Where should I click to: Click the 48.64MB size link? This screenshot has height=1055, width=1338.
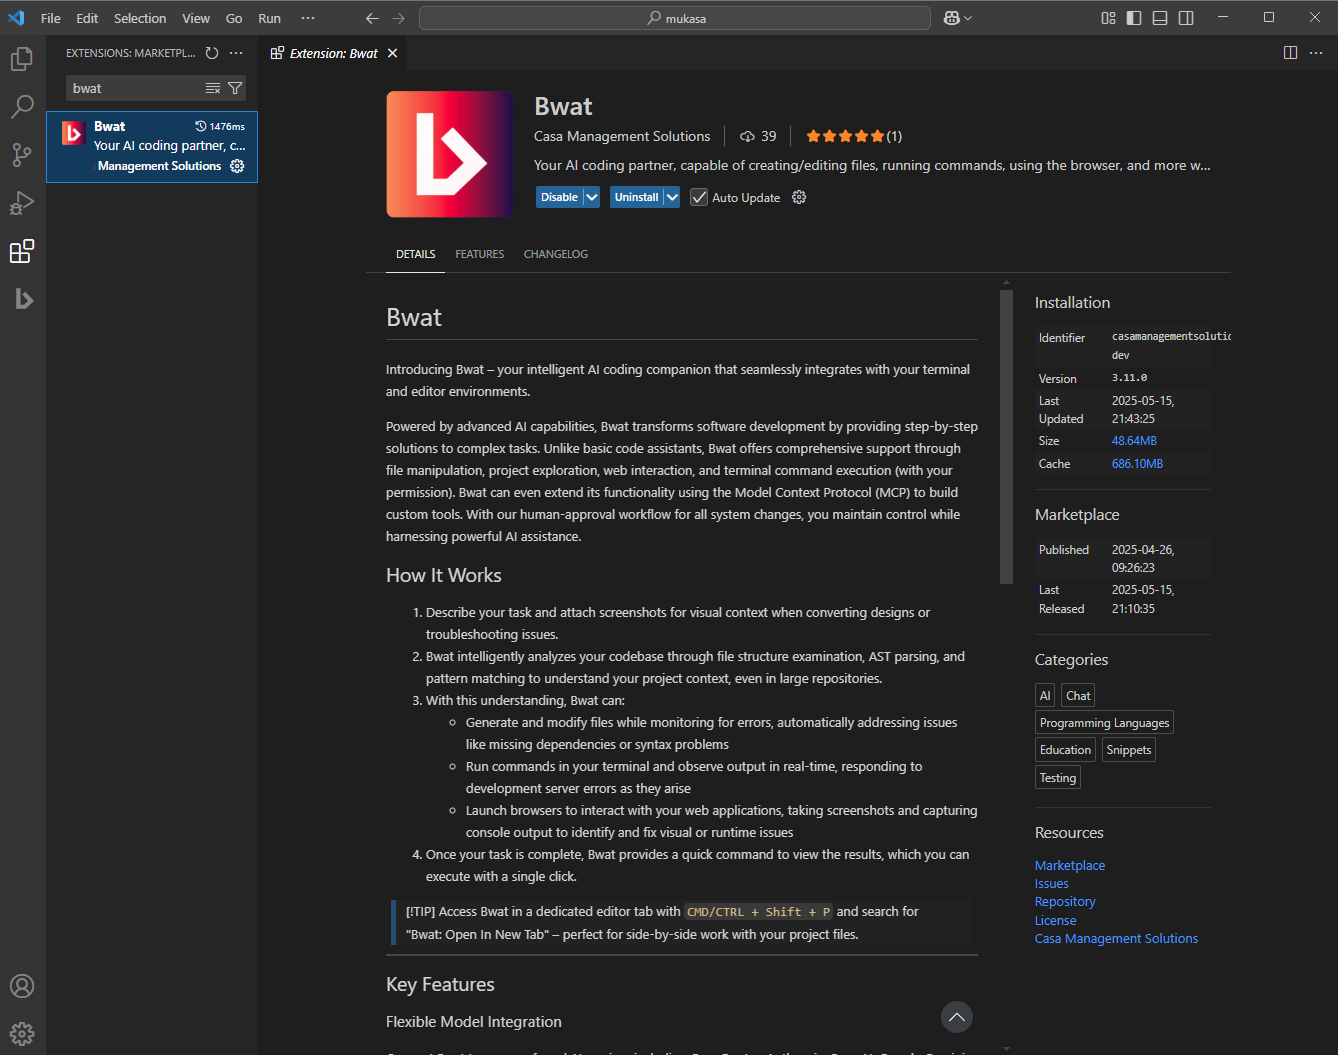(1134, 441)
